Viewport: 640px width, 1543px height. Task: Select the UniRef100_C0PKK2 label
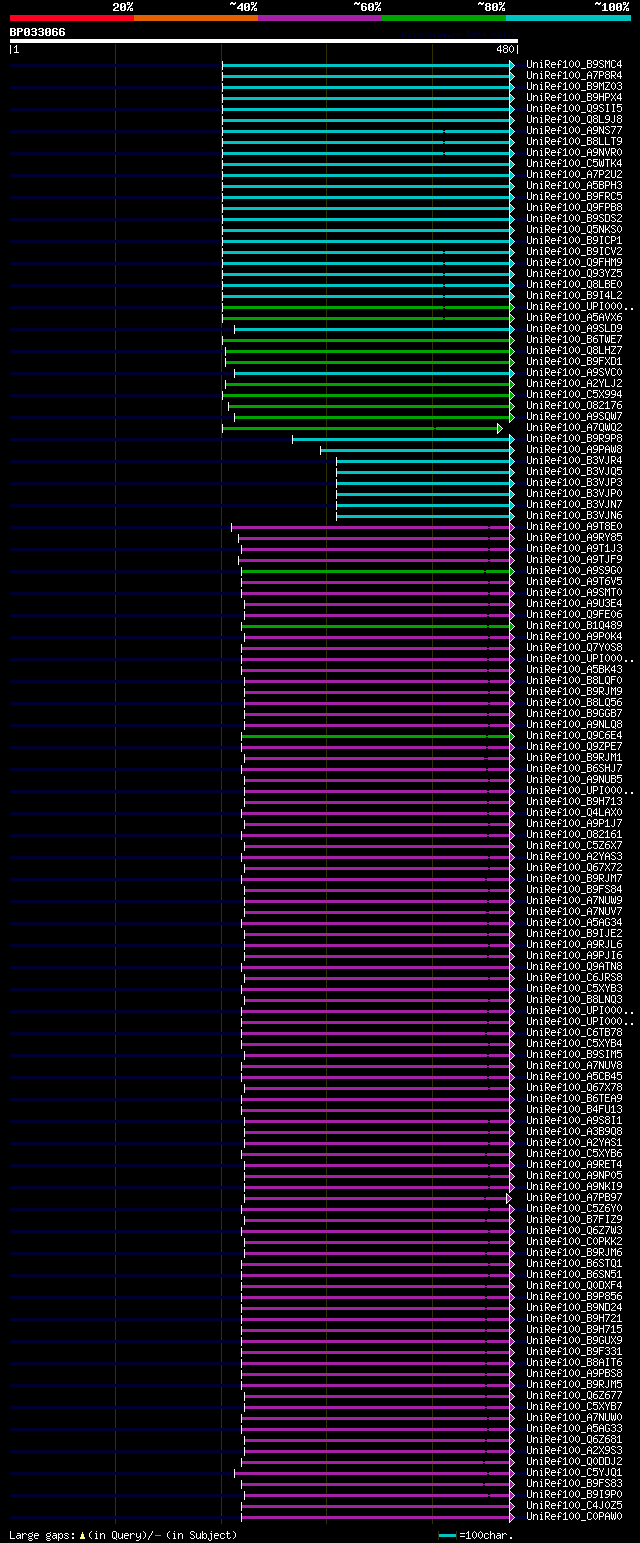pos(574,1242)
